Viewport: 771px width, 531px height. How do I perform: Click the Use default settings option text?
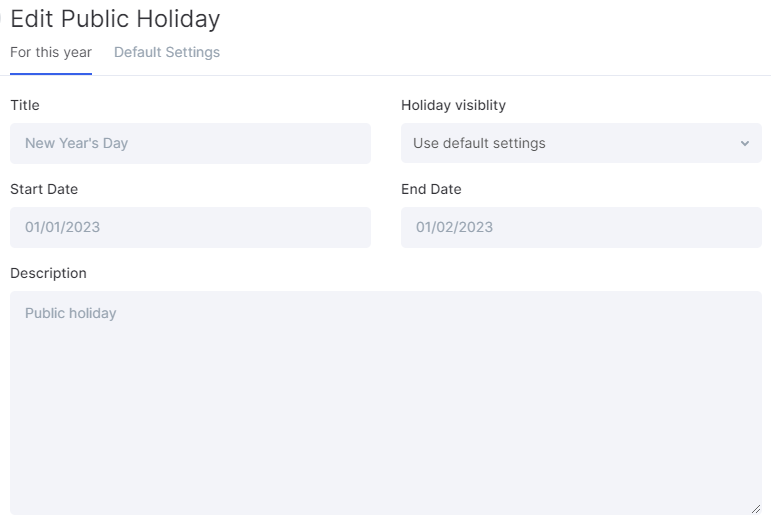[x=479, y=143]
